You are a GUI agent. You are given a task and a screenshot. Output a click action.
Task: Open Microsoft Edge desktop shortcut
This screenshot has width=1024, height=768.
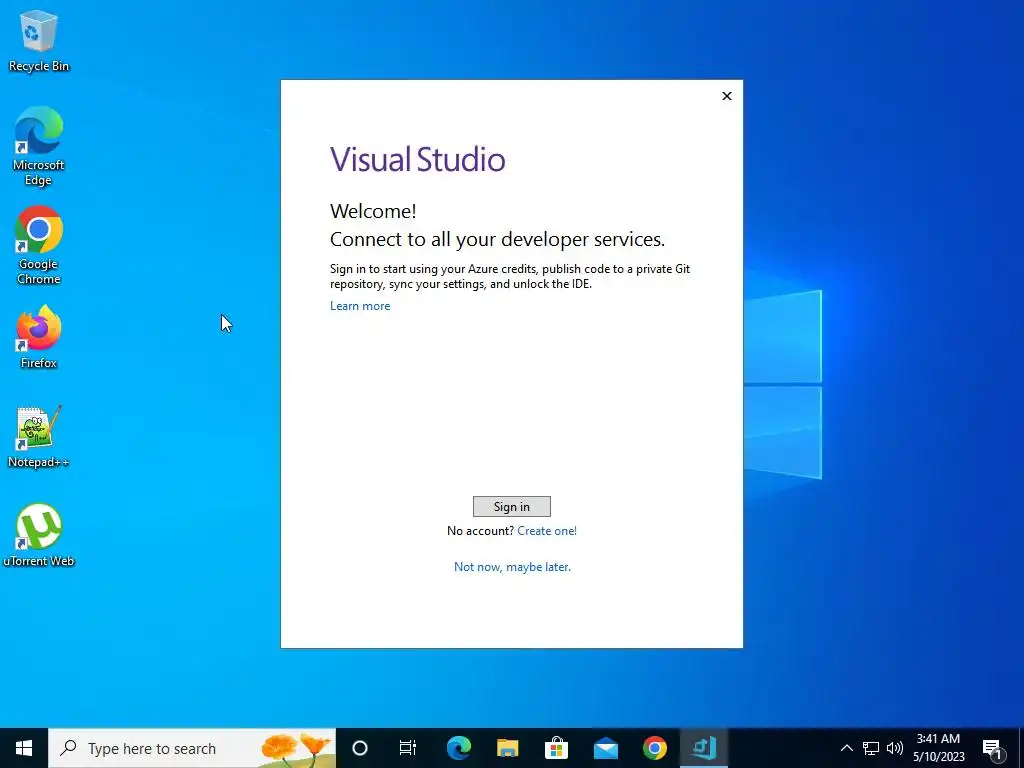39,147
